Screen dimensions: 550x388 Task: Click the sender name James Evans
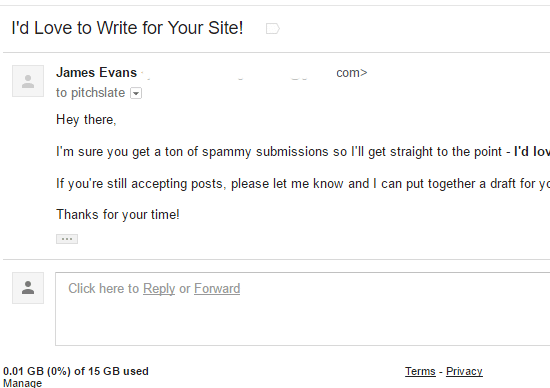[x=96, y=73]
